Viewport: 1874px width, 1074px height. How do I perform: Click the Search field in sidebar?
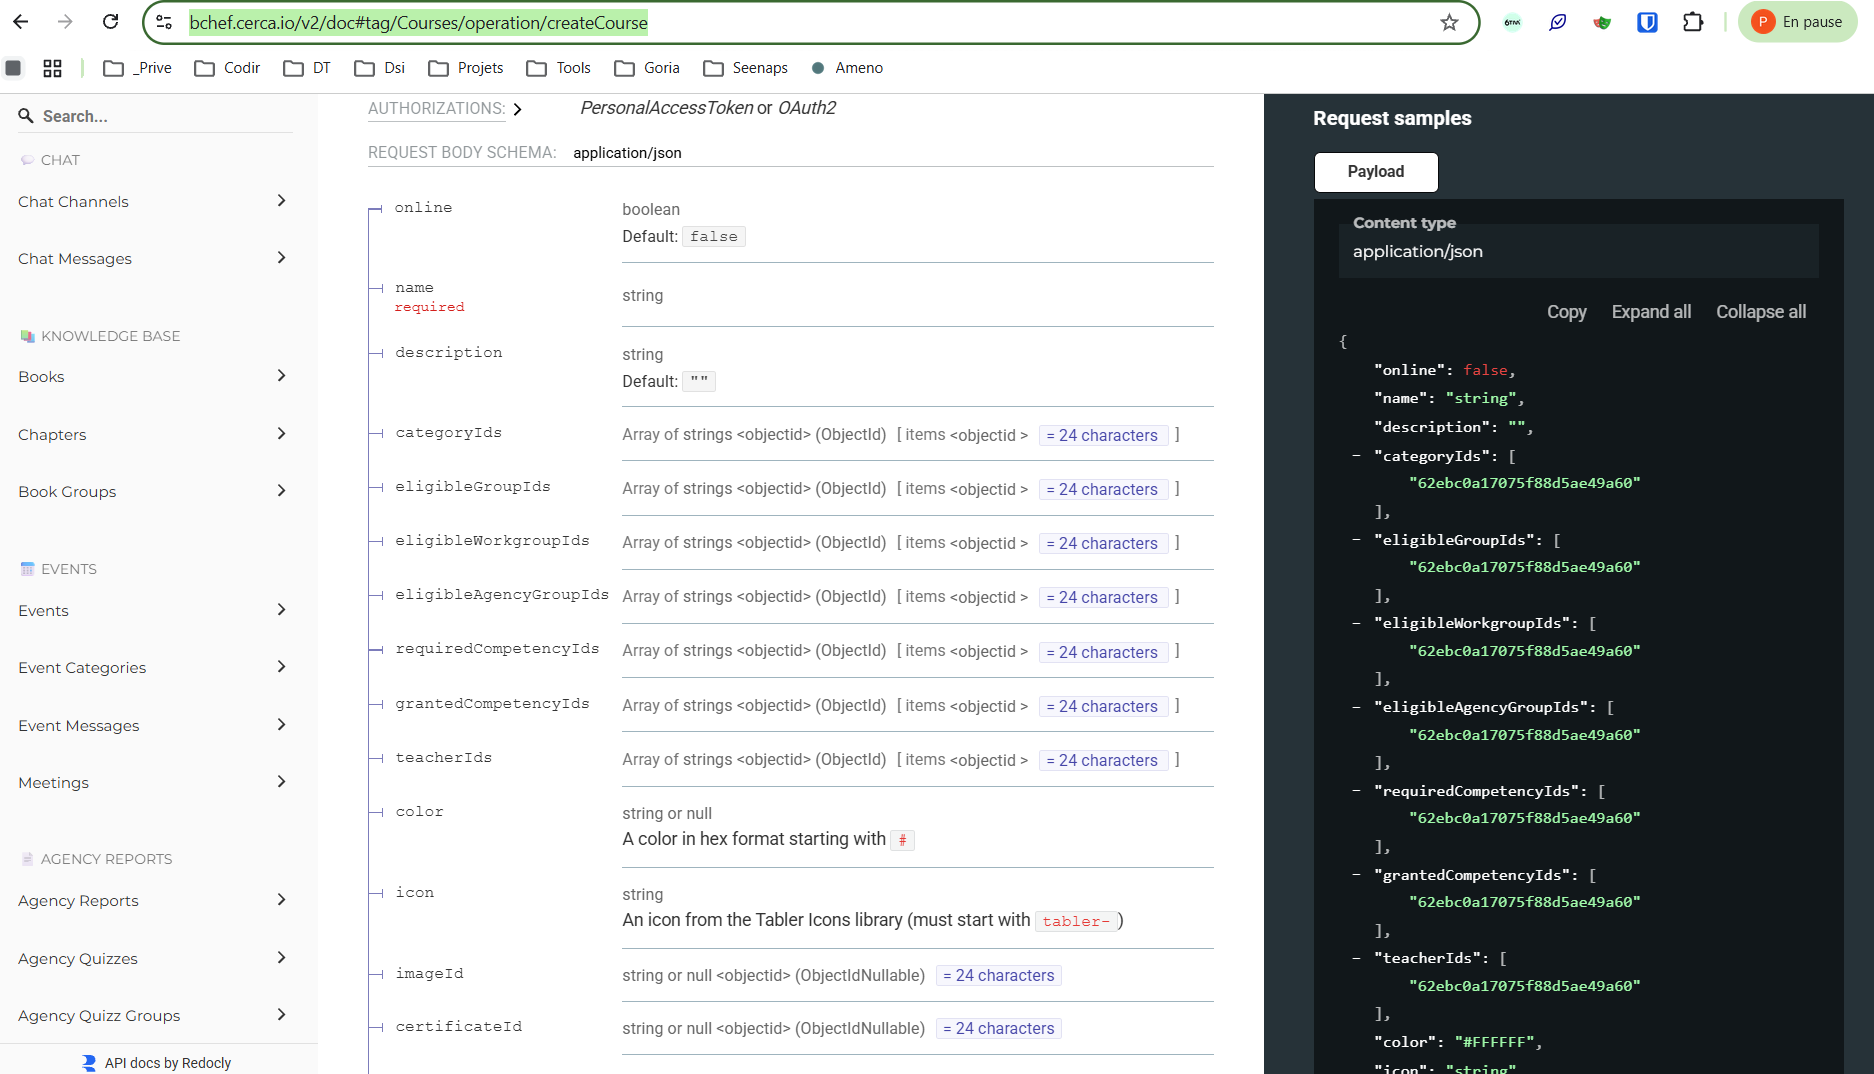[156, 116]
